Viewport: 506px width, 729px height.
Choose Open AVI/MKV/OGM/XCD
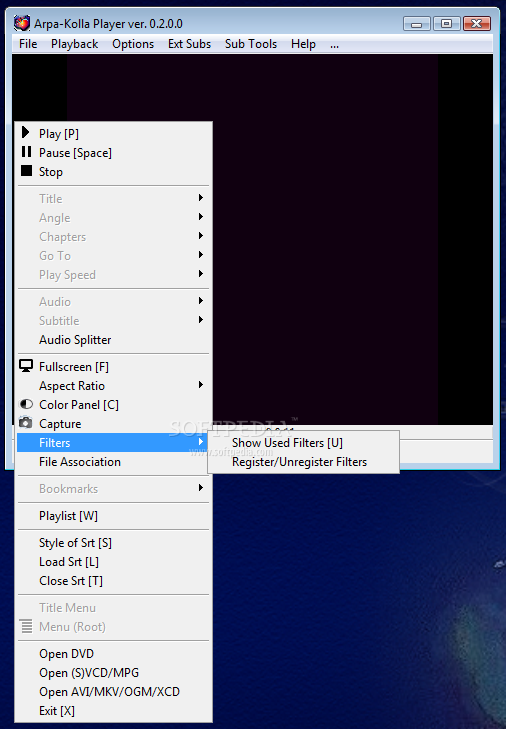[113, 692]
